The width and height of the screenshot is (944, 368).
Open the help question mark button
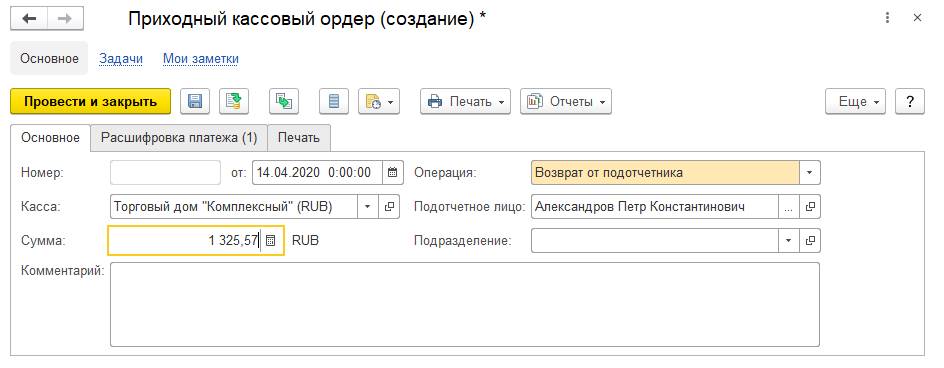pyautogui.click(x=910, y=102)
